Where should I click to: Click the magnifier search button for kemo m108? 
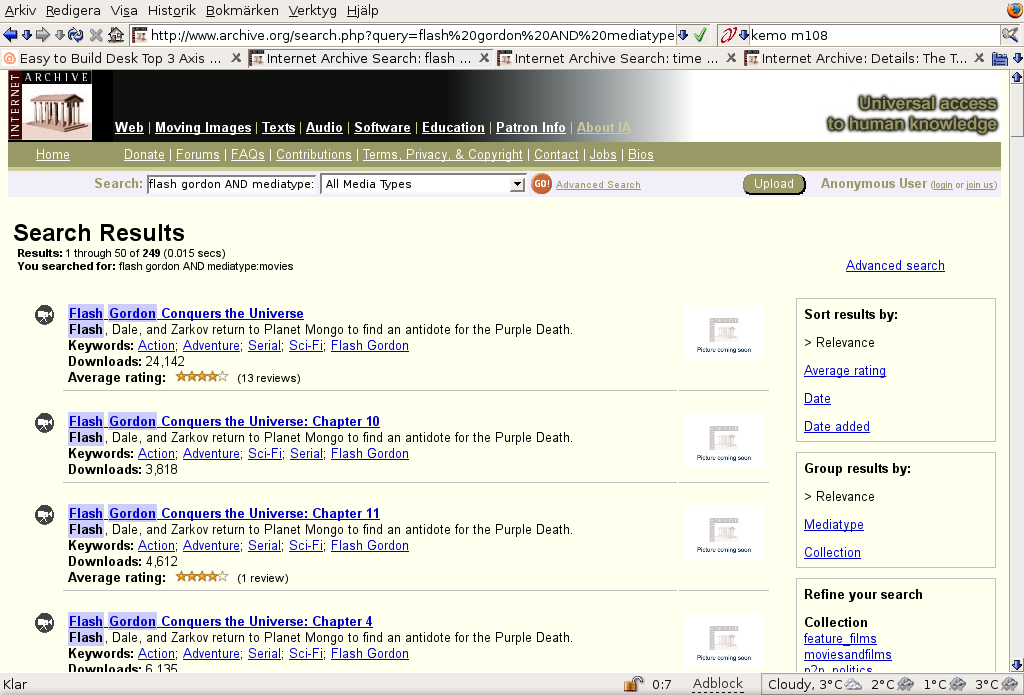pyautogui.click(x=1010, y=35)
